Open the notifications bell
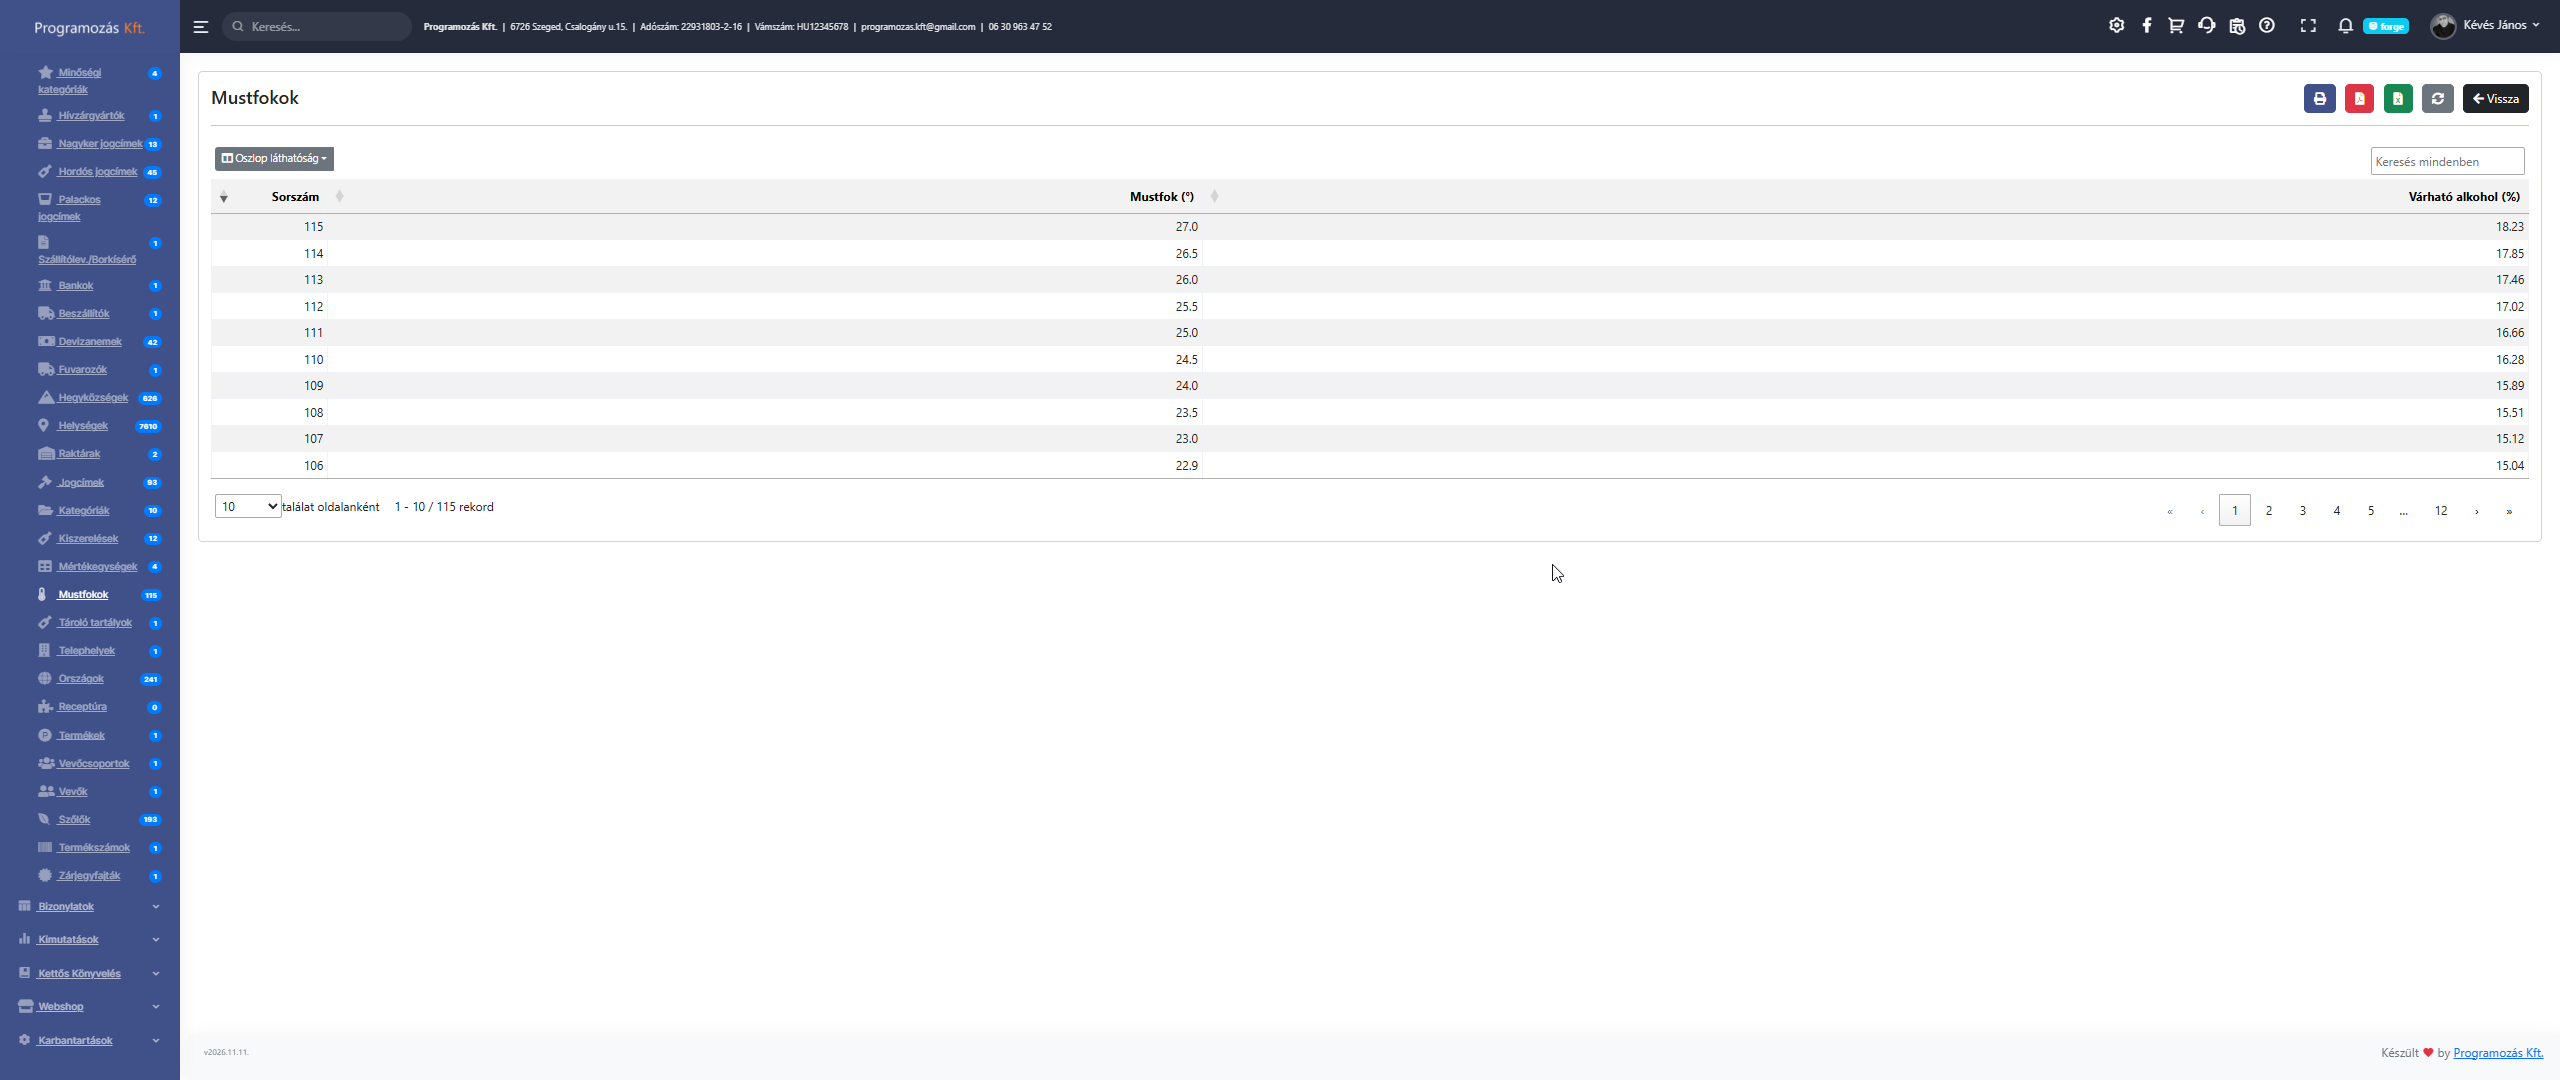 [2344, 26]
